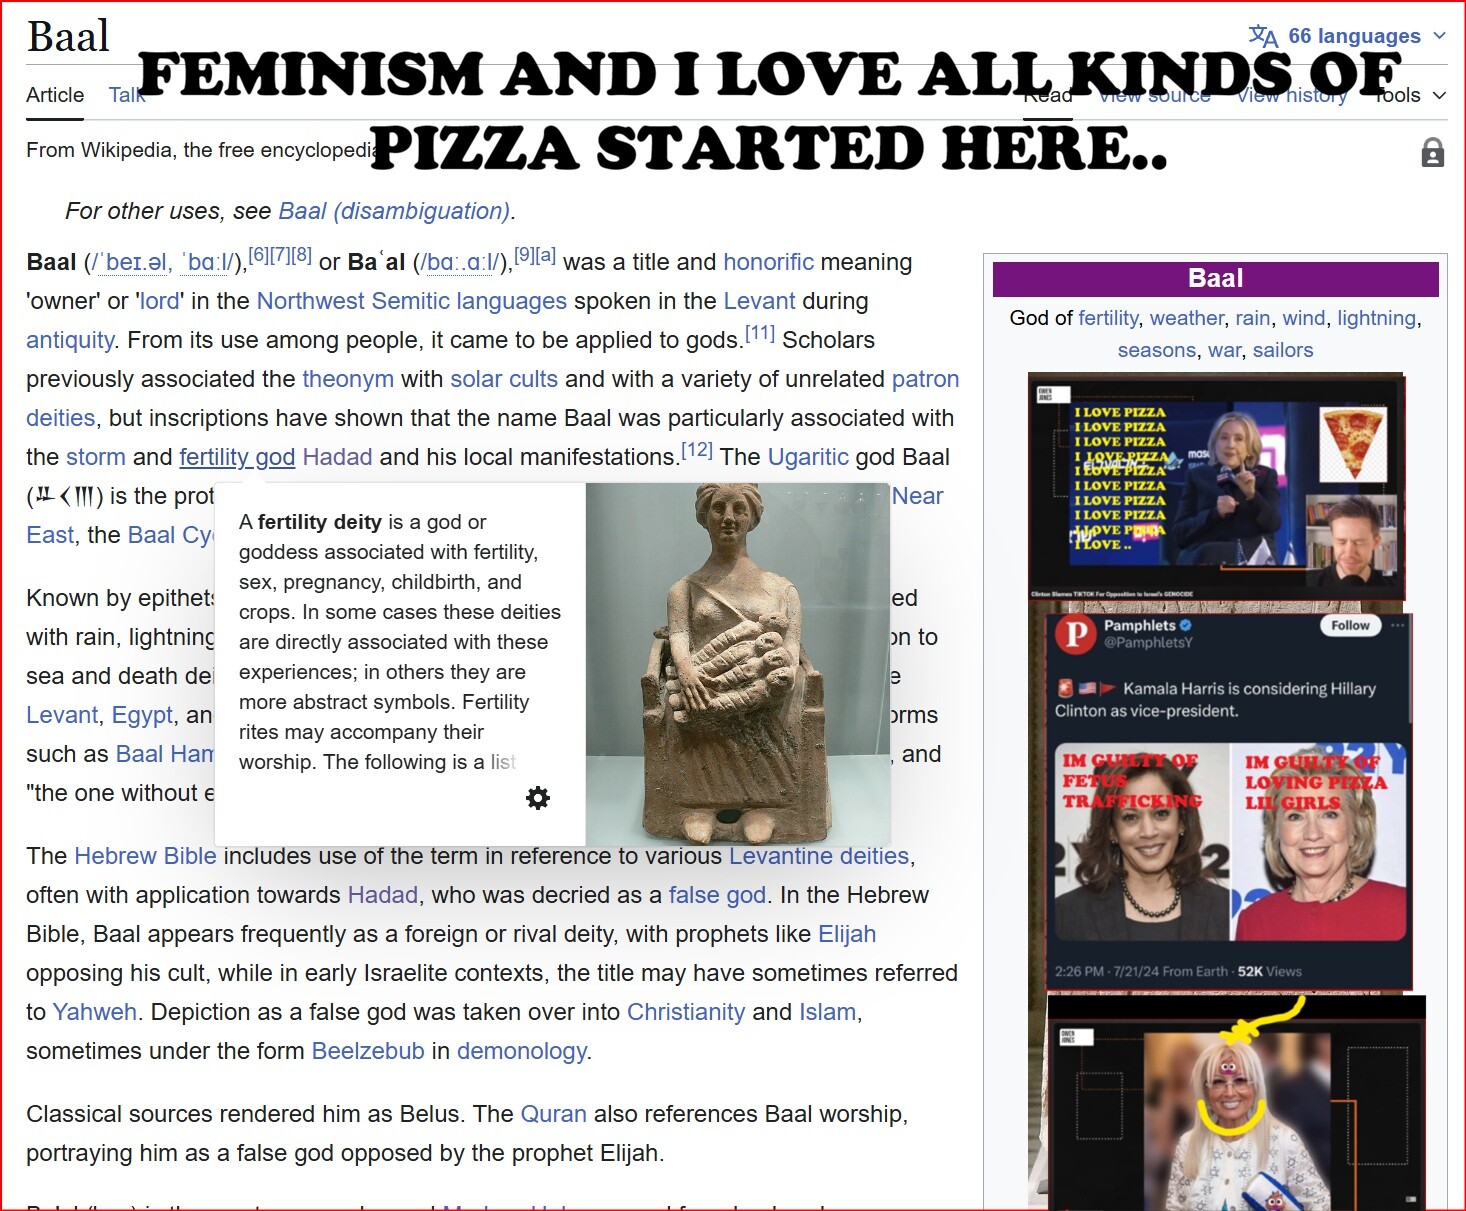The image size is (1466, 1211).
Task: Open the Beelzebub article link
Action: [368, 1051]
